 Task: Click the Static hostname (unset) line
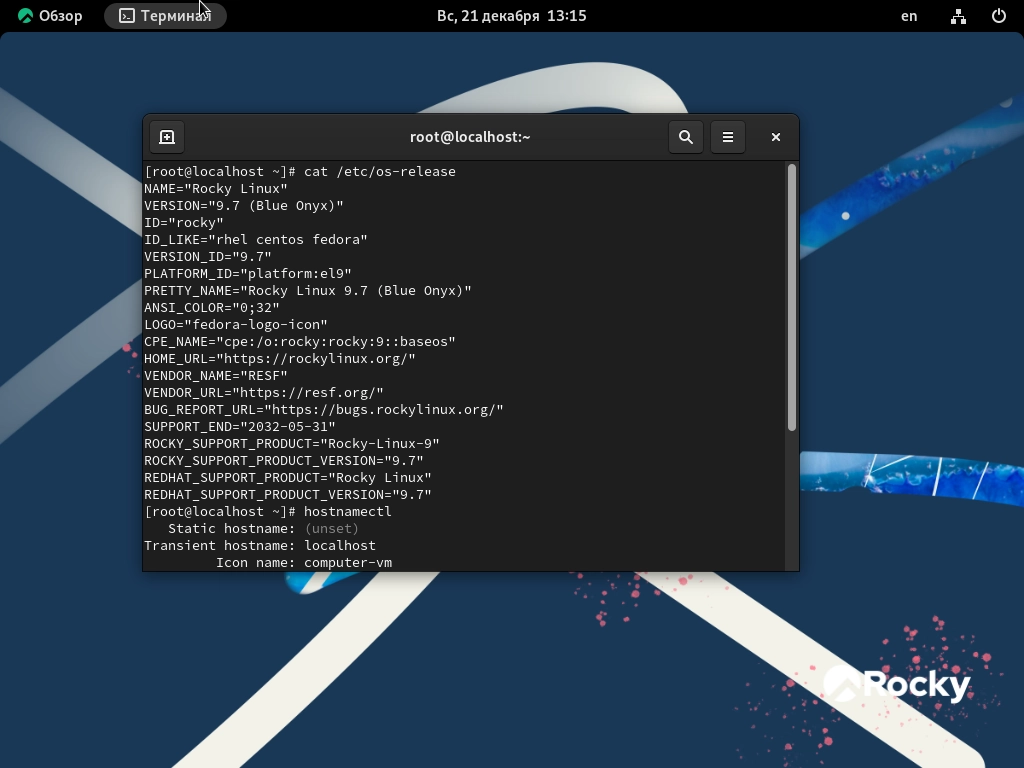[x=263, y=528]
